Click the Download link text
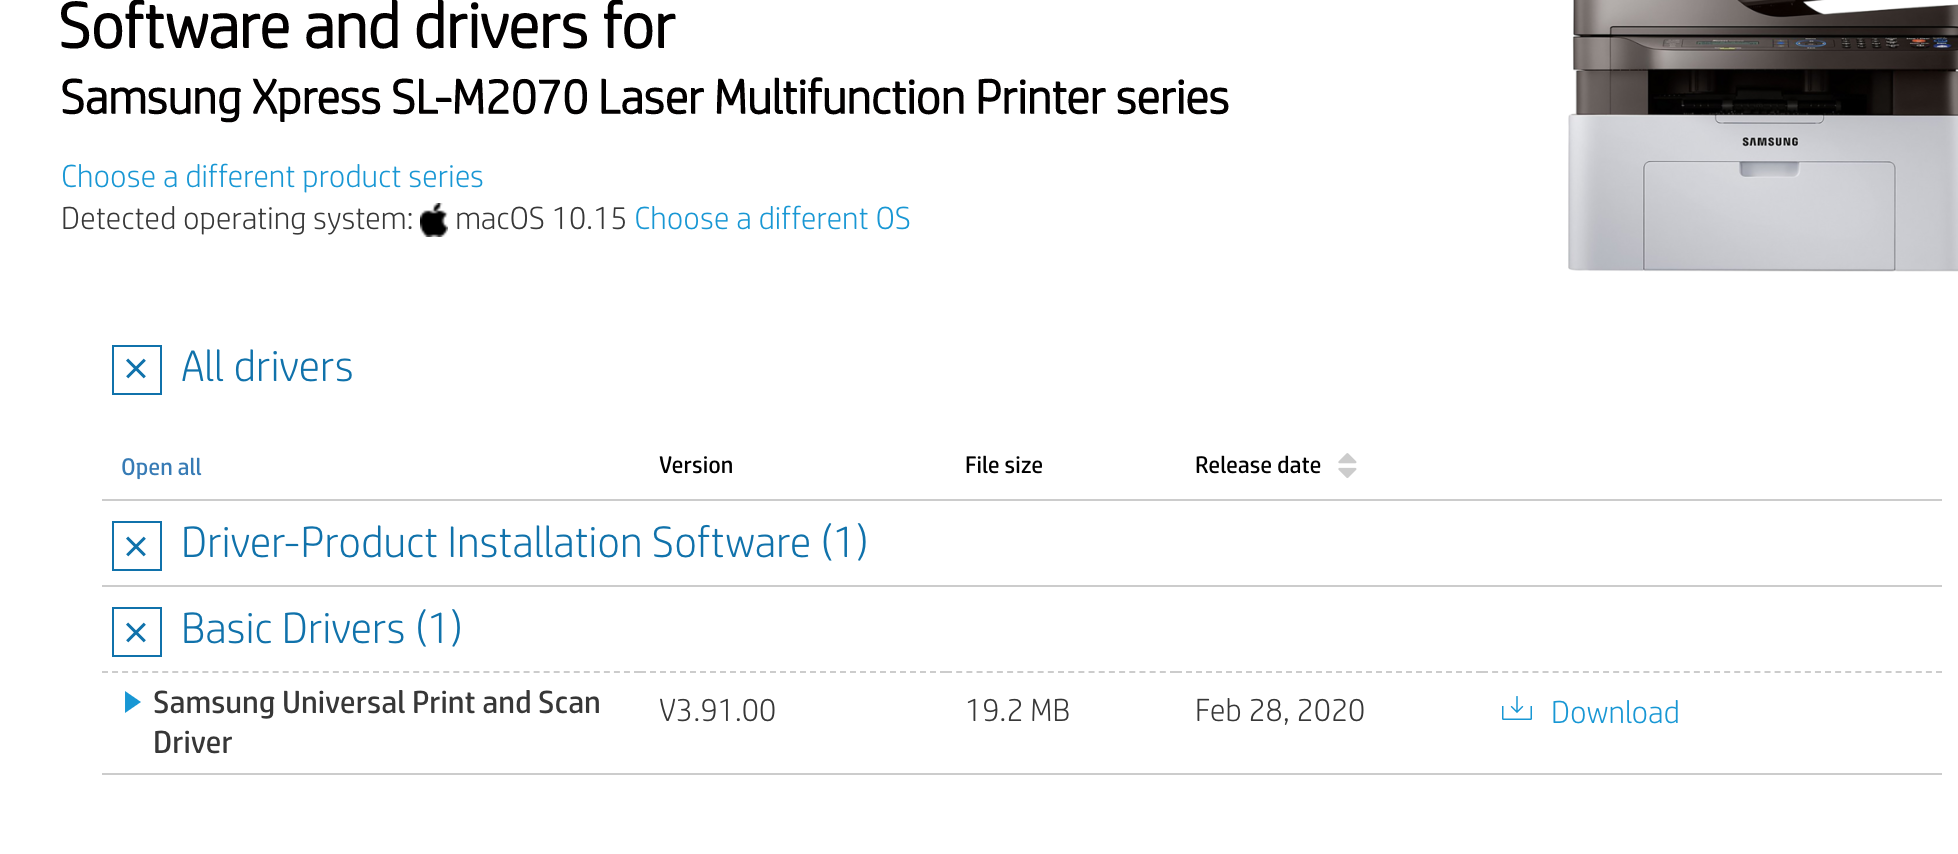 coord(1614,712)
